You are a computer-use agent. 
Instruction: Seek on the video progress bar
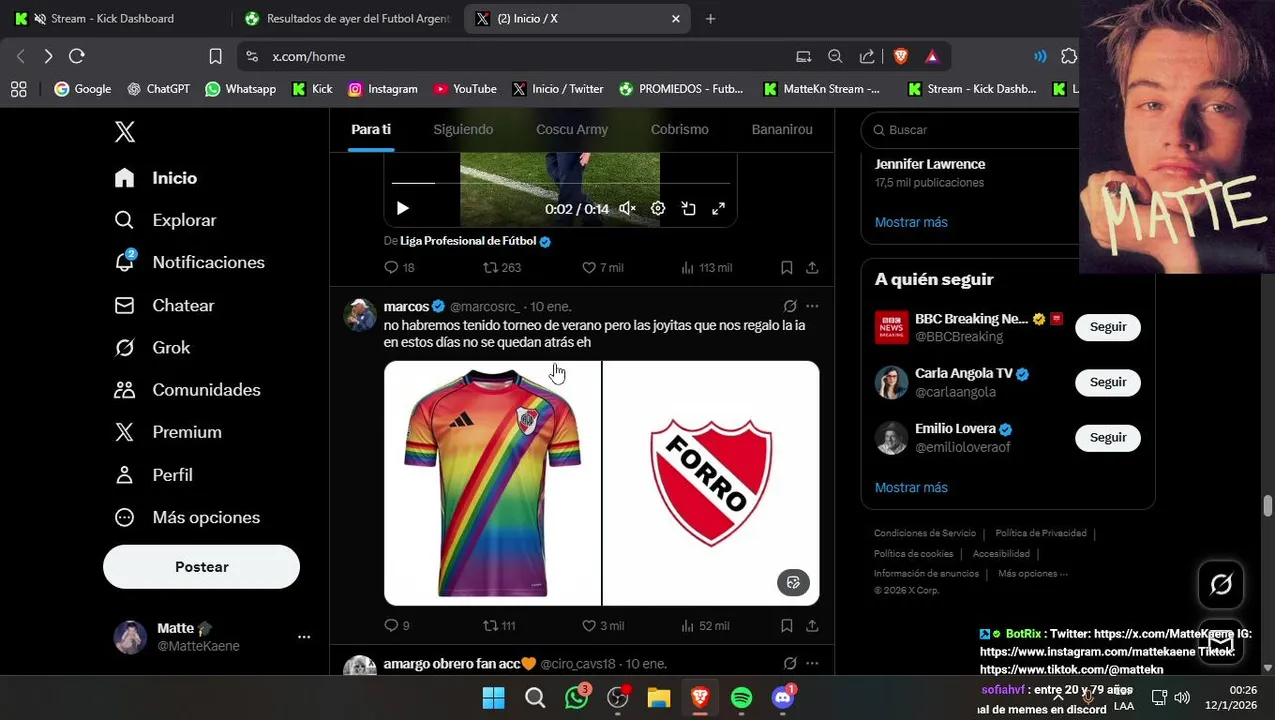[560, 183]
